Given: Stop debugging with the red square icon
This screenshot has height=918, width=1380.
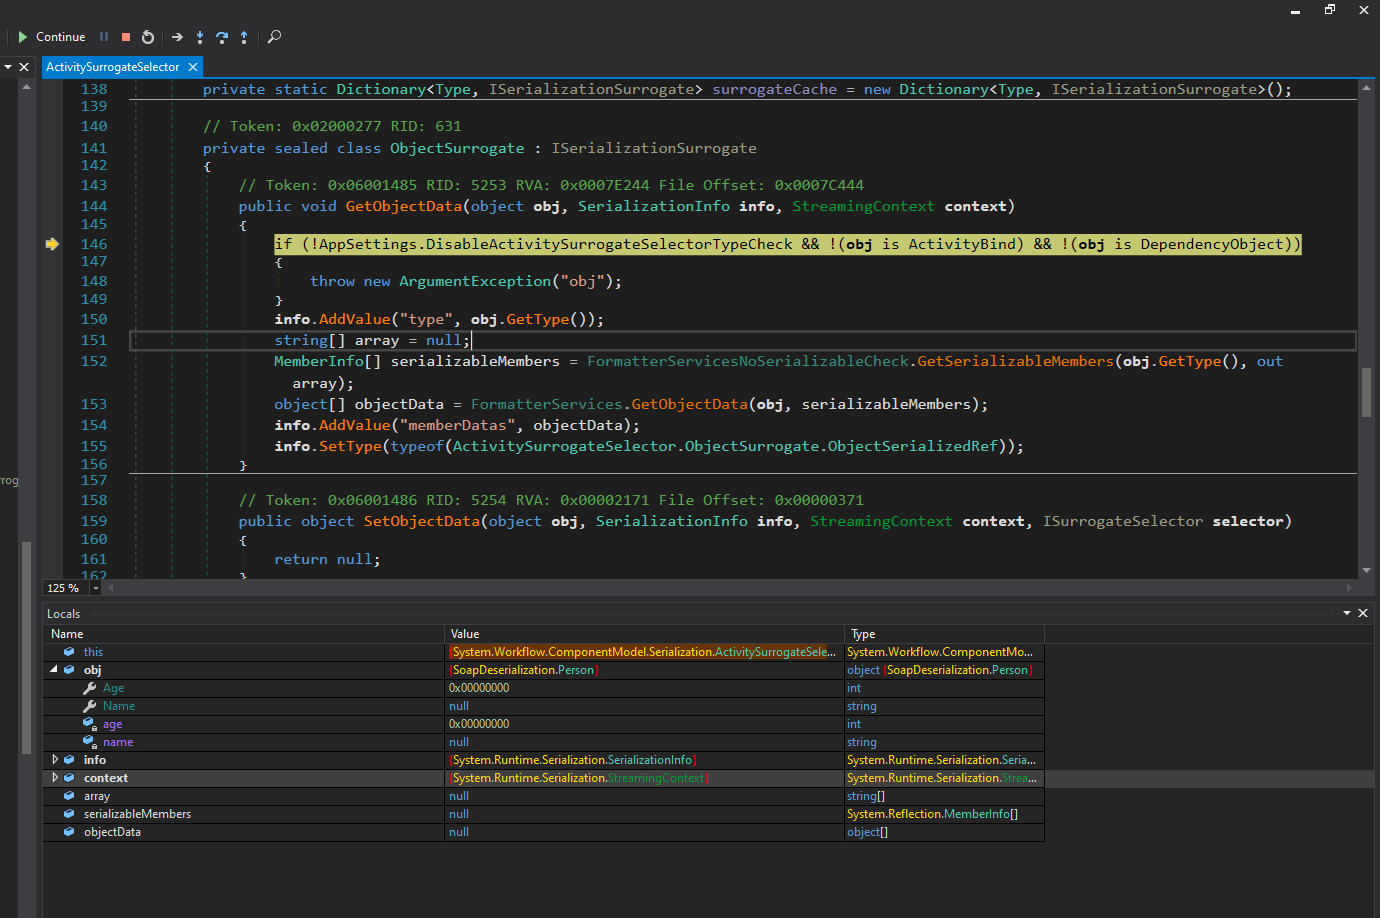Looking at the screenshot, I should point(126,37).
